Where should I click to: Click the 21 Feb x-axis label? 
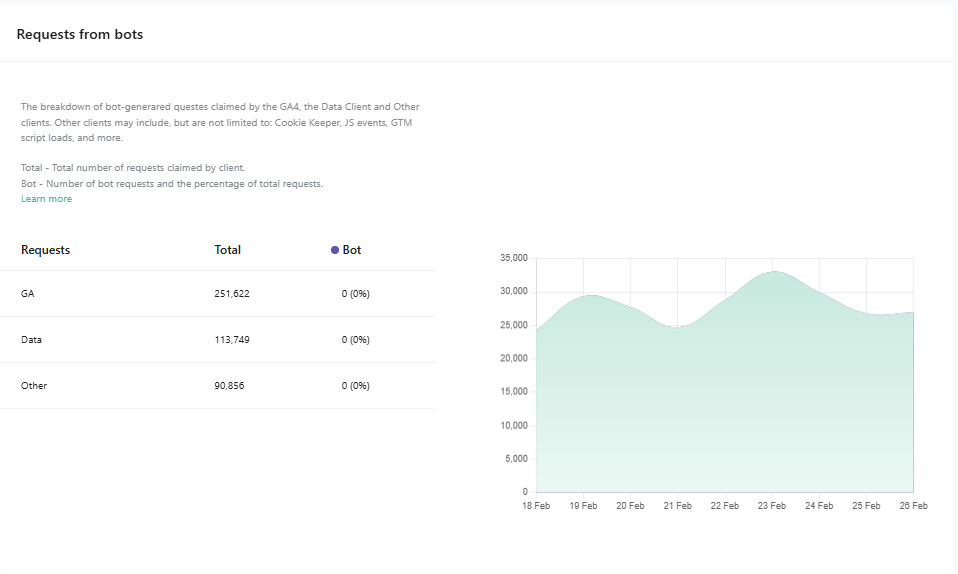(677, 506)
